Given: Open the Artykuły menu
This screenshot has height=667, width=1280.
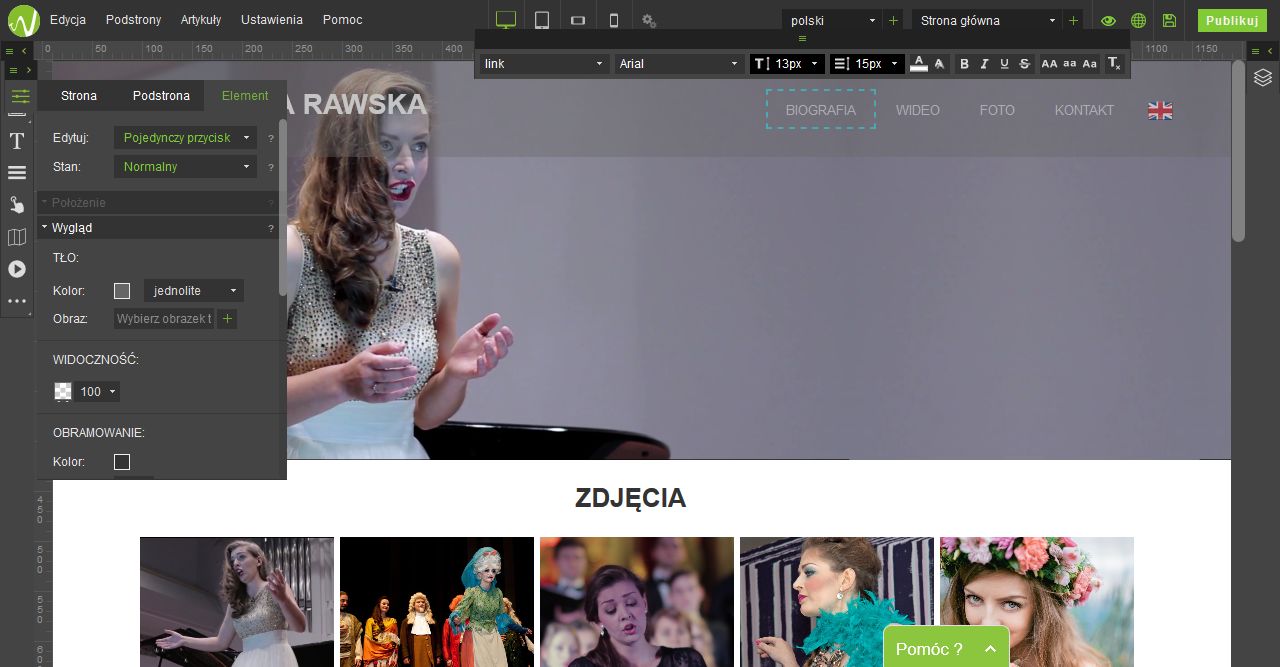Looking at the screenshot, I should point(201,20).
